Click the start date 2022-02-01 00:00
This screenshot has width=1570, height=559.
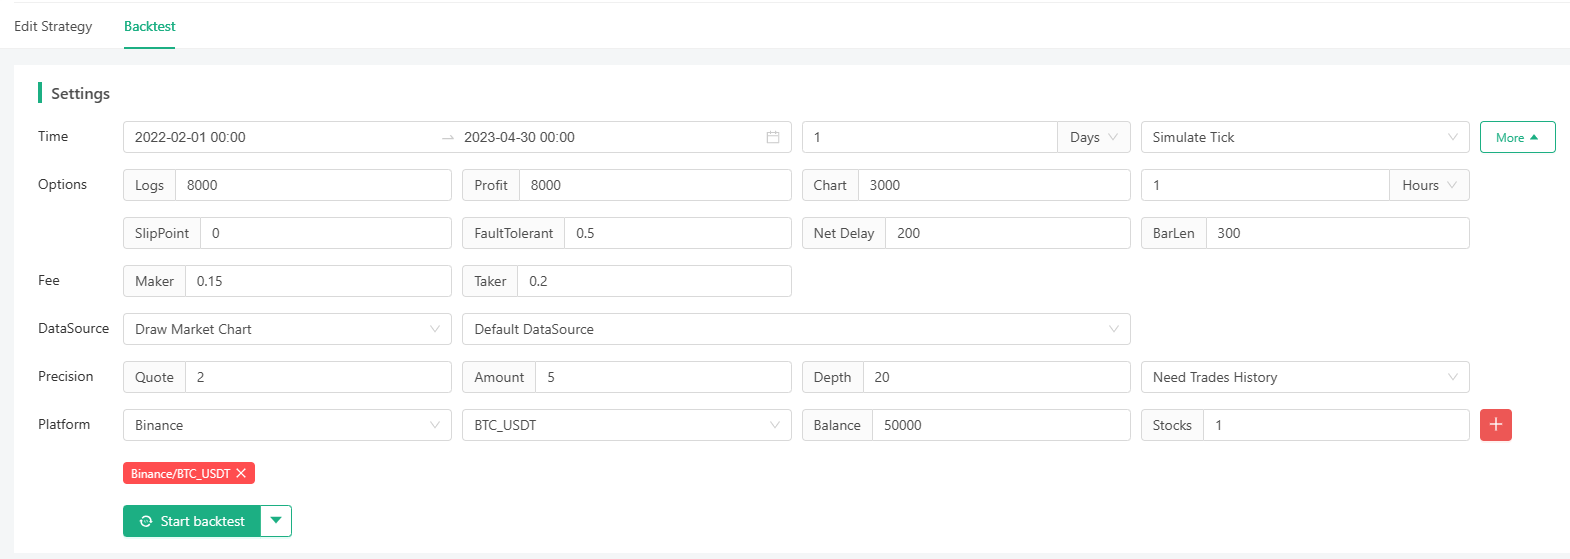click(x=190, y=137)
